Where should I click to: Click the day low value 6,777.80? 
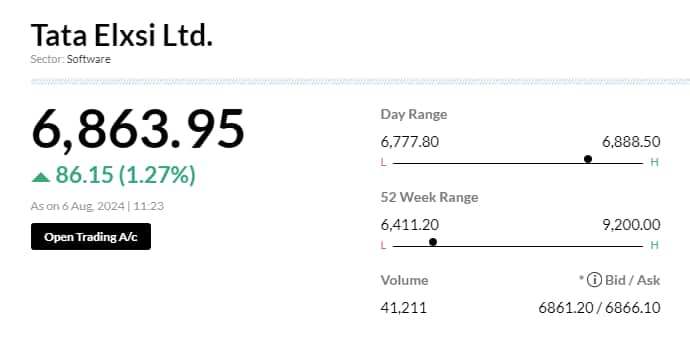(410, 142)
